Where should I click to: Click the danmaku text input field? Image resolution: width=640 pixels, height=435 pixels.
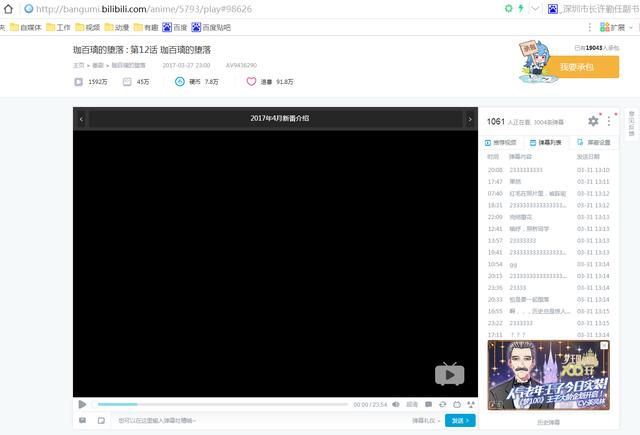pyautogui.click(x=261, y=420)
